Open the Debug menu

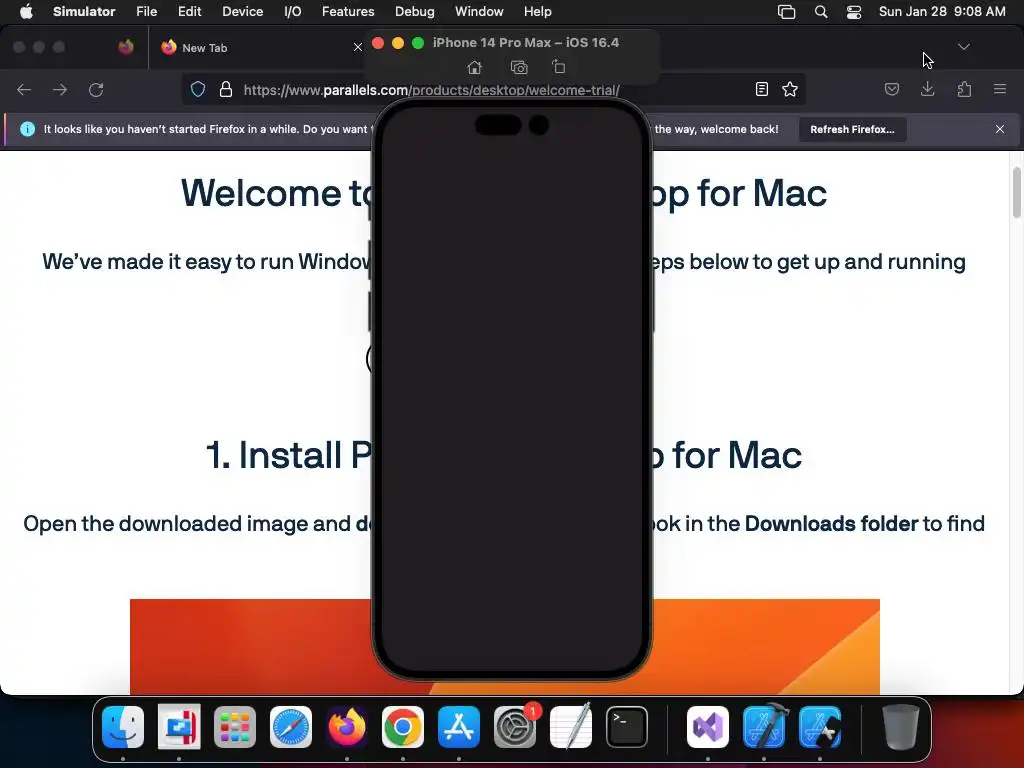(x=415, y=12)
